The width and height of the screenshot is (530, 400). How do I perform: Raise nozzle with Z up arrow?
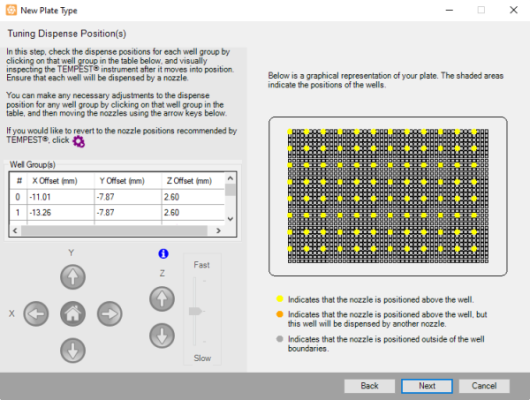tap(162, 299)
